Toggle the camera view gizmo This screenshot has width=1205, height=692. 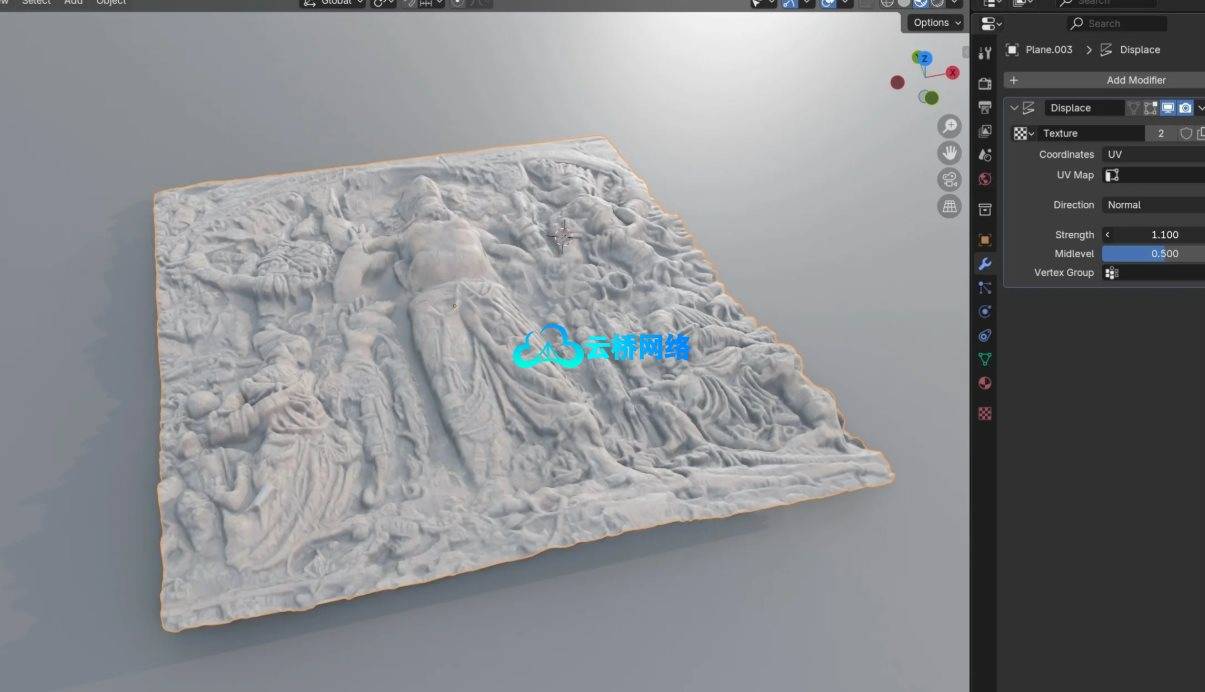949,180
